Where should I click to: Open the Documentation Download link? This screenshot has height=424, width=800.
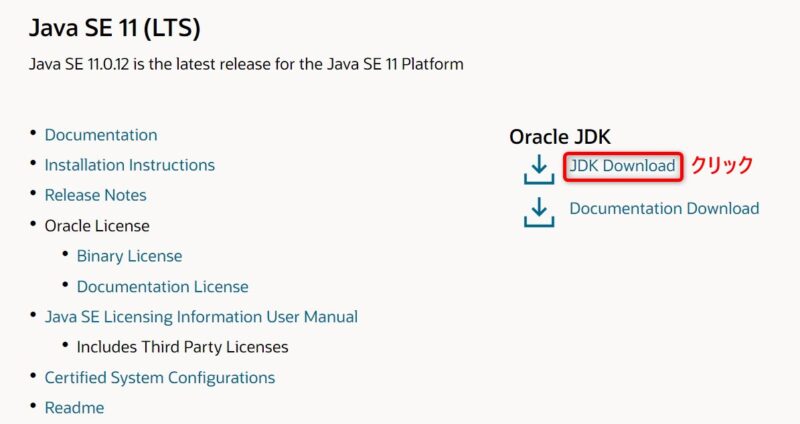click(664, 208)
